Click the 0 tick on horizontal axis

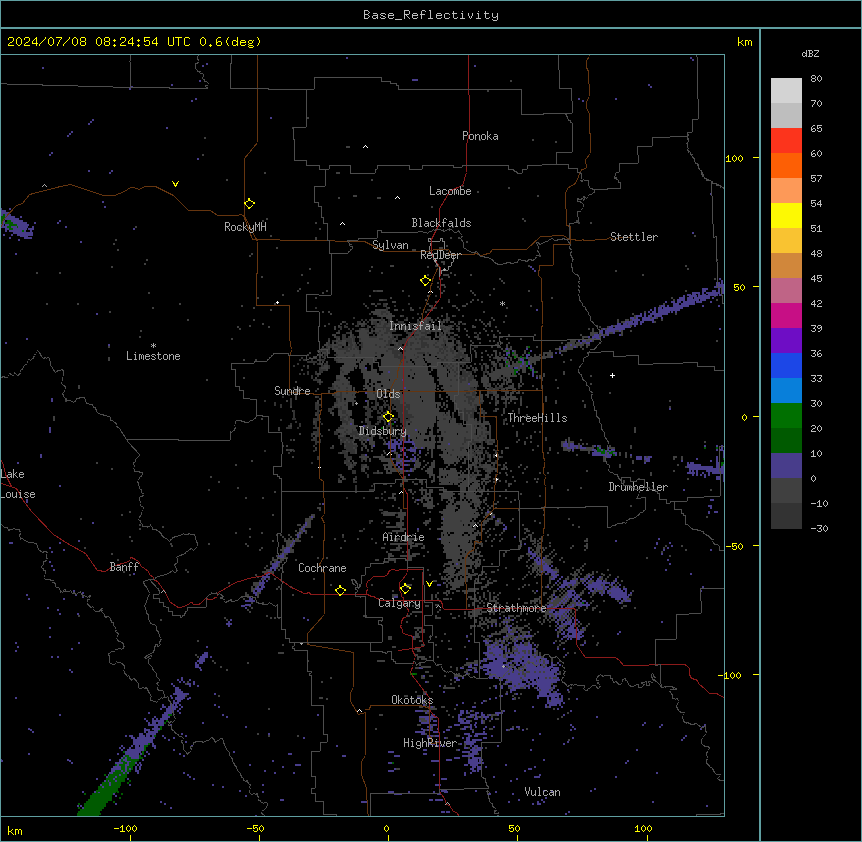point(386,828)
